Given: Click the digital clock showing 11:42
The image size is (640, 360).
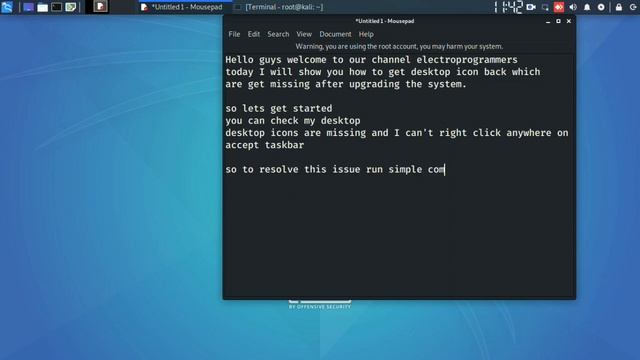Looking at the screenshot, I should tap(508, 7).
